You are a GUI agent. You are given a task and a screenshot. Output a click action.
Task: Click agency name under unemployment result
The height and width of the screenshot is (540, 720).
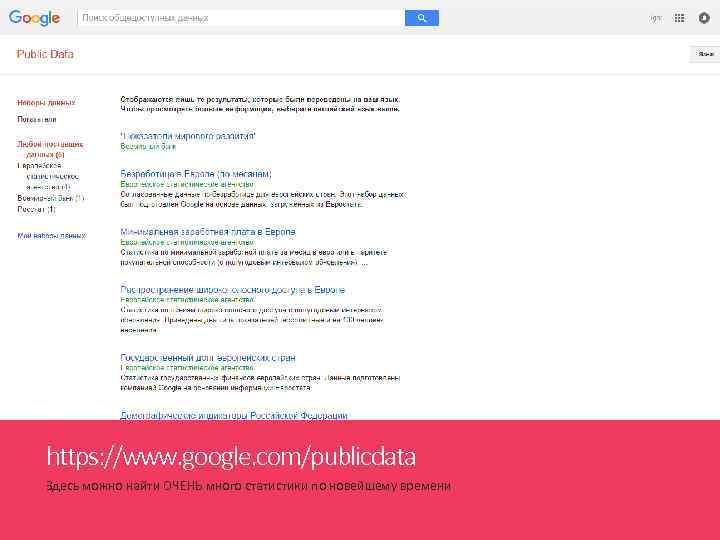187,184
